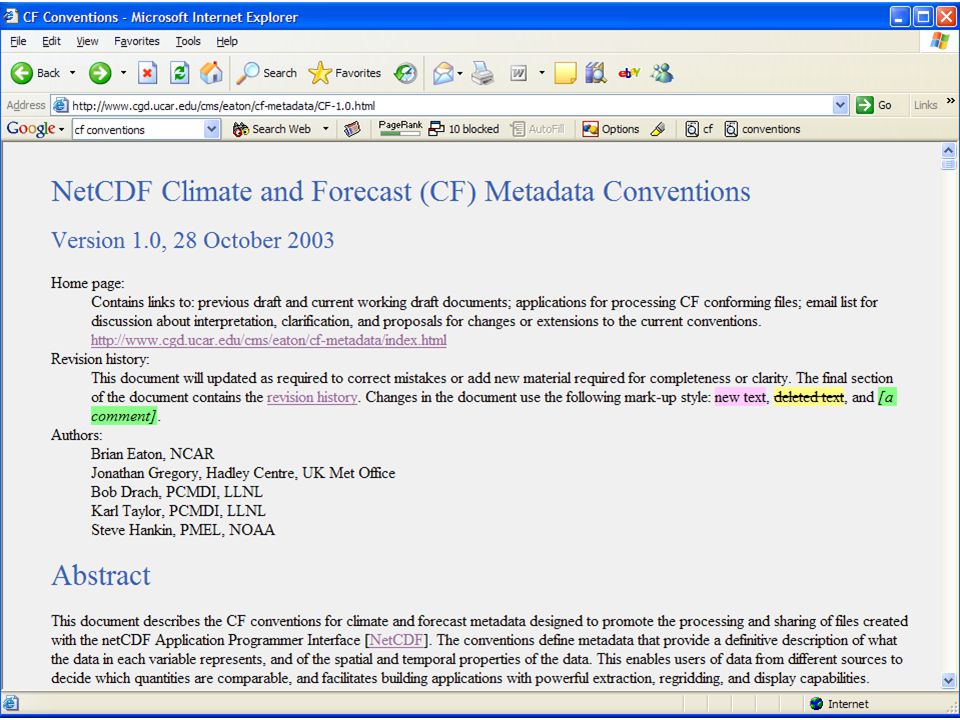Expand the Links toolbar chevron
The image size is (960, 720).
click(x=950, y=101)
